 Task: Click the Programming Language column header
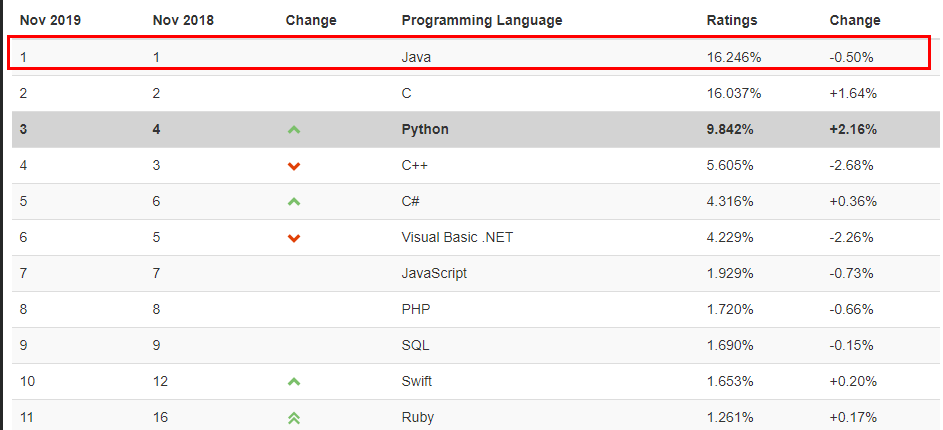coord(481,20)
